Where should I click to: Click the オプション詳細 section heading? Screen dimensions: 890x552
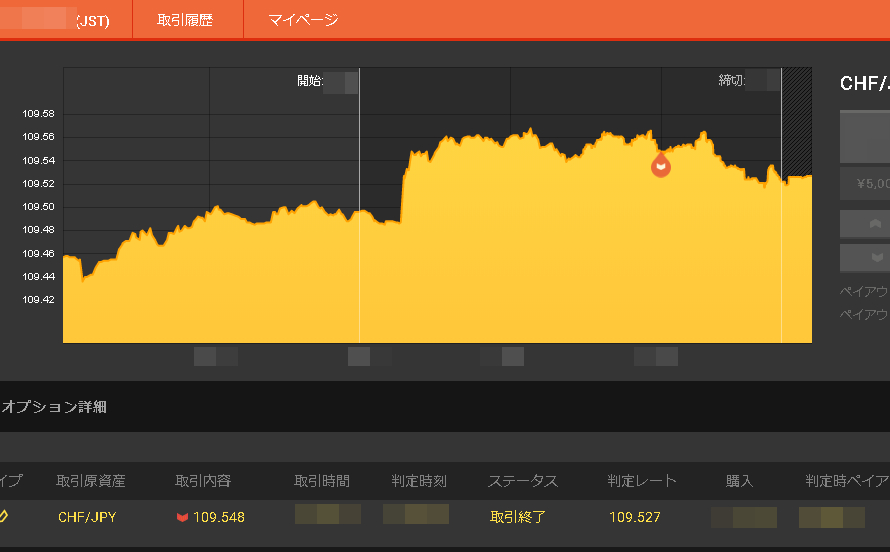[x=54, y=407]
